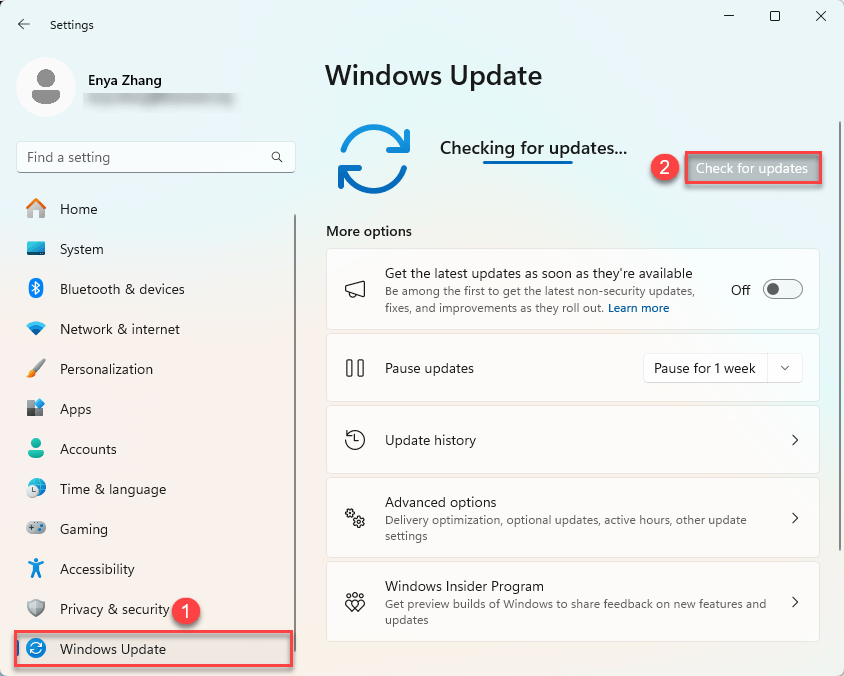Click the Privacy & security shield icon
The image size is (844, 676).
[37, 609]
